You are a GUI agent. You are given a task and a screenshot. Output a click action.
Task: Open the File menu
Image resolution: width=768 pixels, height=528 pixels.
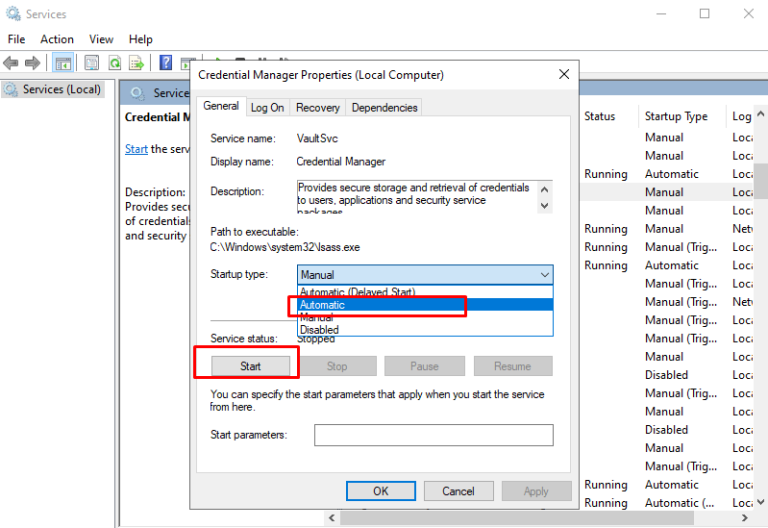(x=16, y=39)
